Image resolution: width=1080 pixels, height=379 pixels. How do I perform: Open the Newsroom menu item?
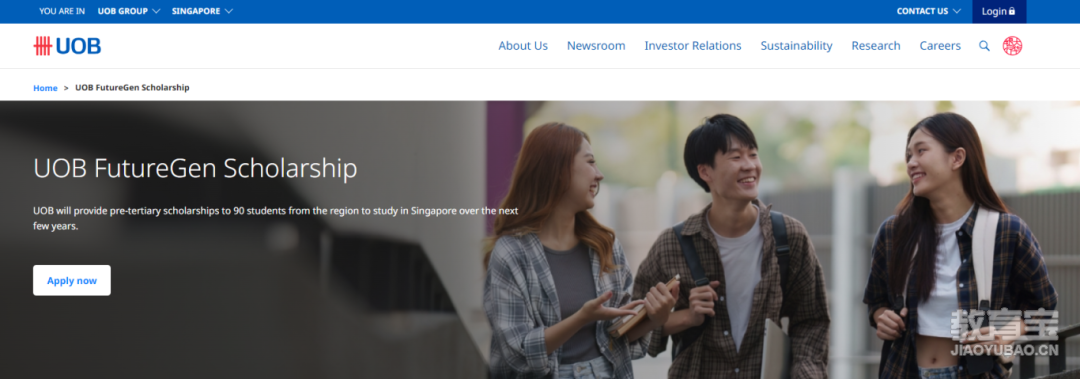[x=596, y=46]
